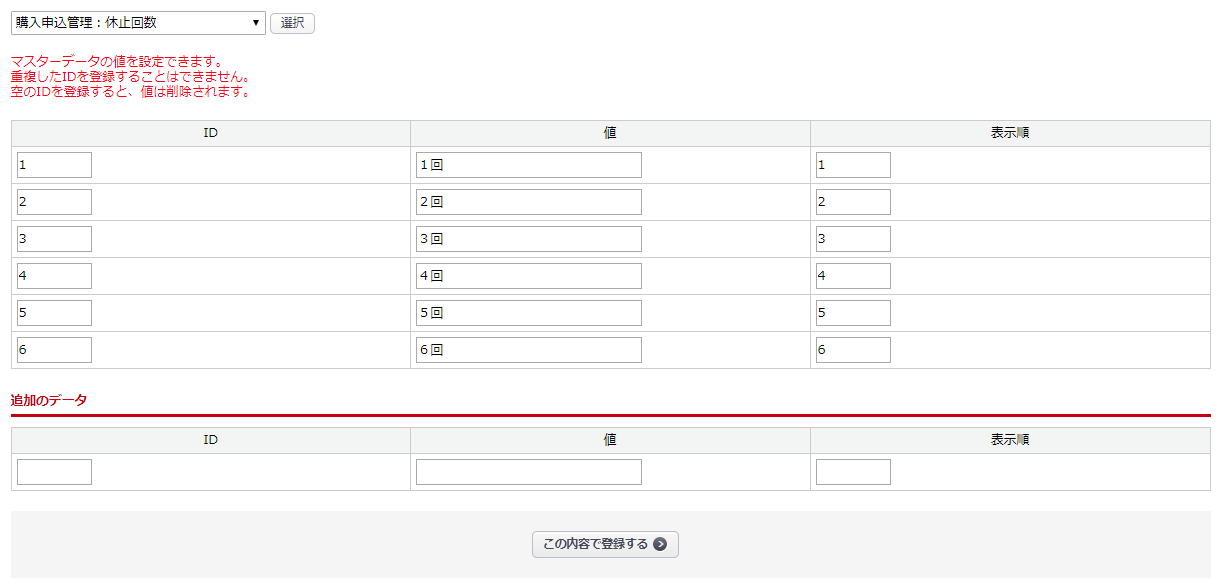Click the display order field of row 3
Viewport: 1218px width, 584px height.
[x=853, y=239]
